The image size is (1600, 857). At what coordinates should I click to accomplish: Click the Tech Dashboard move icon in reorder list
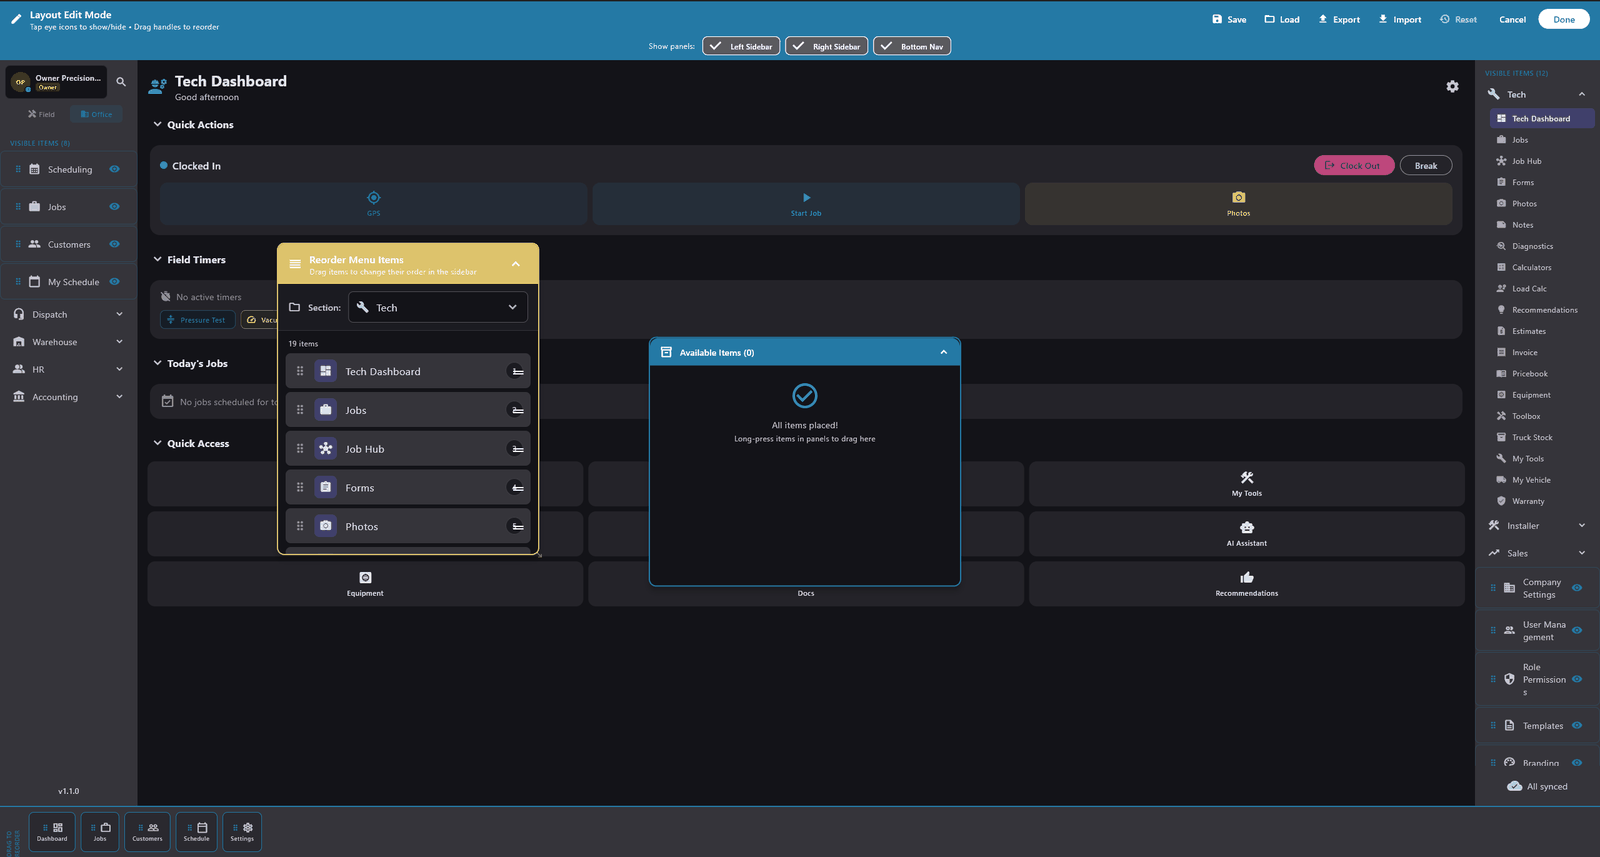click(x=517, y=372)
